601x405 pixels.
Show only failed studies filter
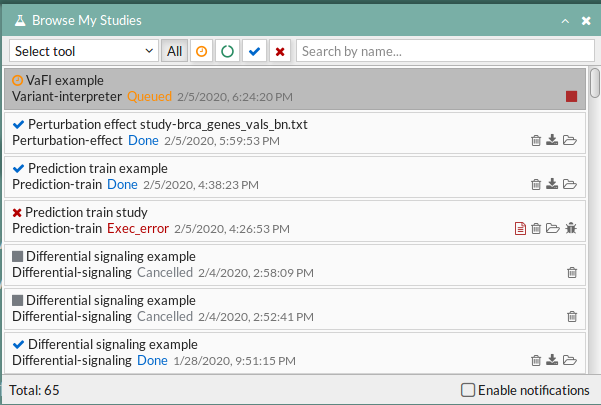pos(280,51)
